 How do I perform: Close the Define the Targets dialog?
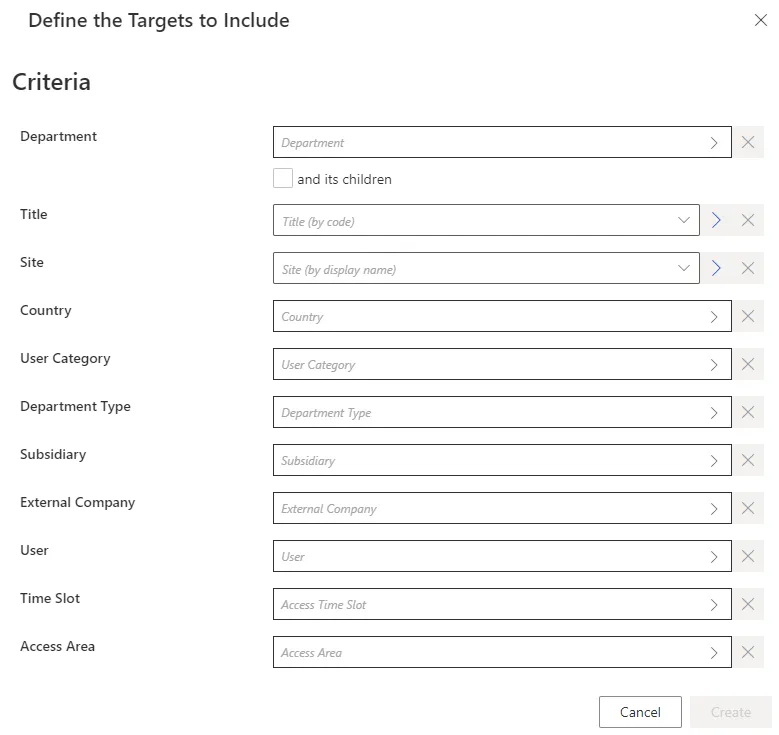[761, 20]
